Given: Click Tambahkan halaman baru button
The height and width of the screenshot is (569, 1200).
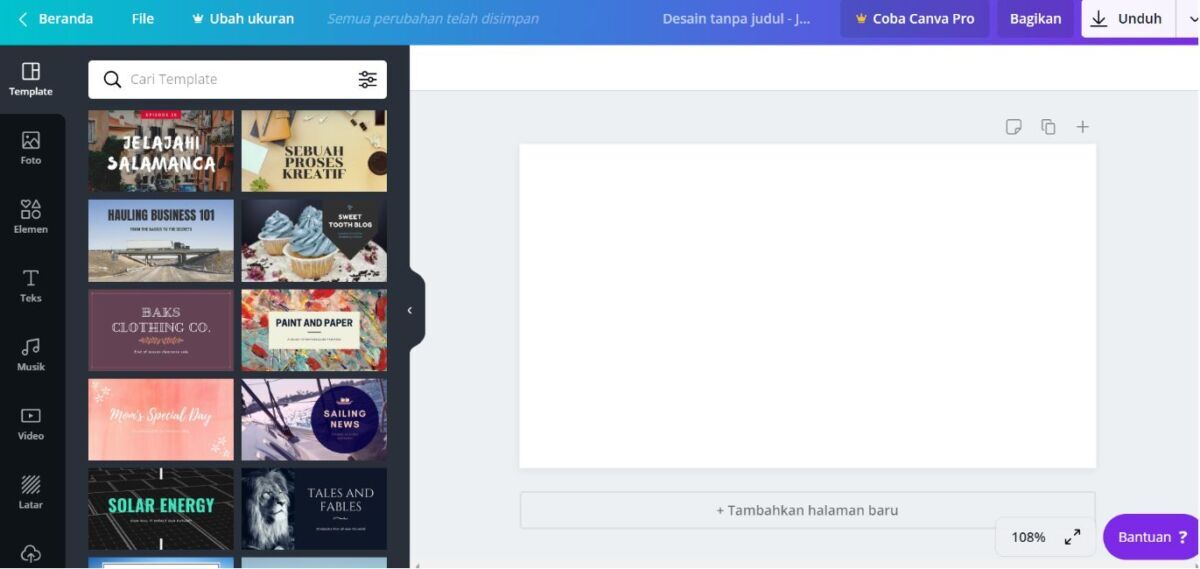Looking at the screenshot, I should click(807, 510).
